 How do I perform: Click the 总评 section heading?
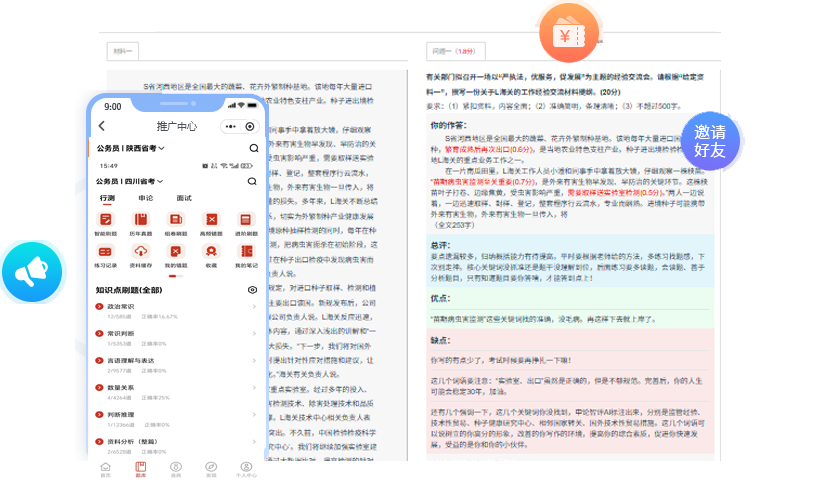pos(440,245)
